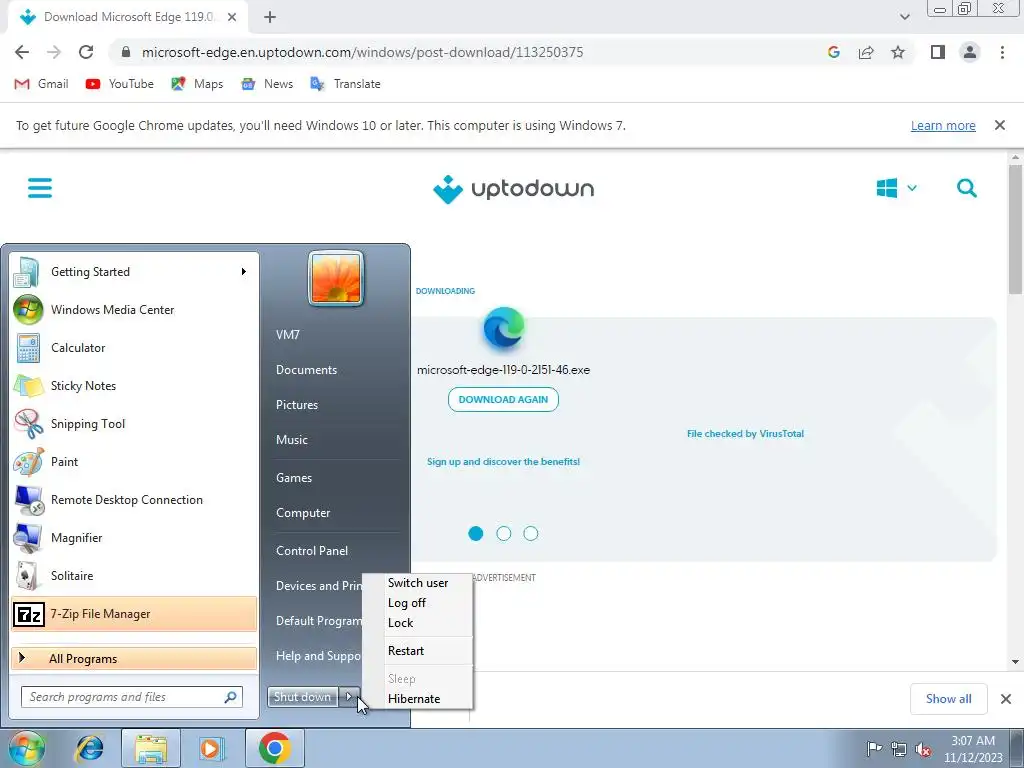Choose Switch user
The height and width of the screenshot is (768, 1024).
[418, 583]
